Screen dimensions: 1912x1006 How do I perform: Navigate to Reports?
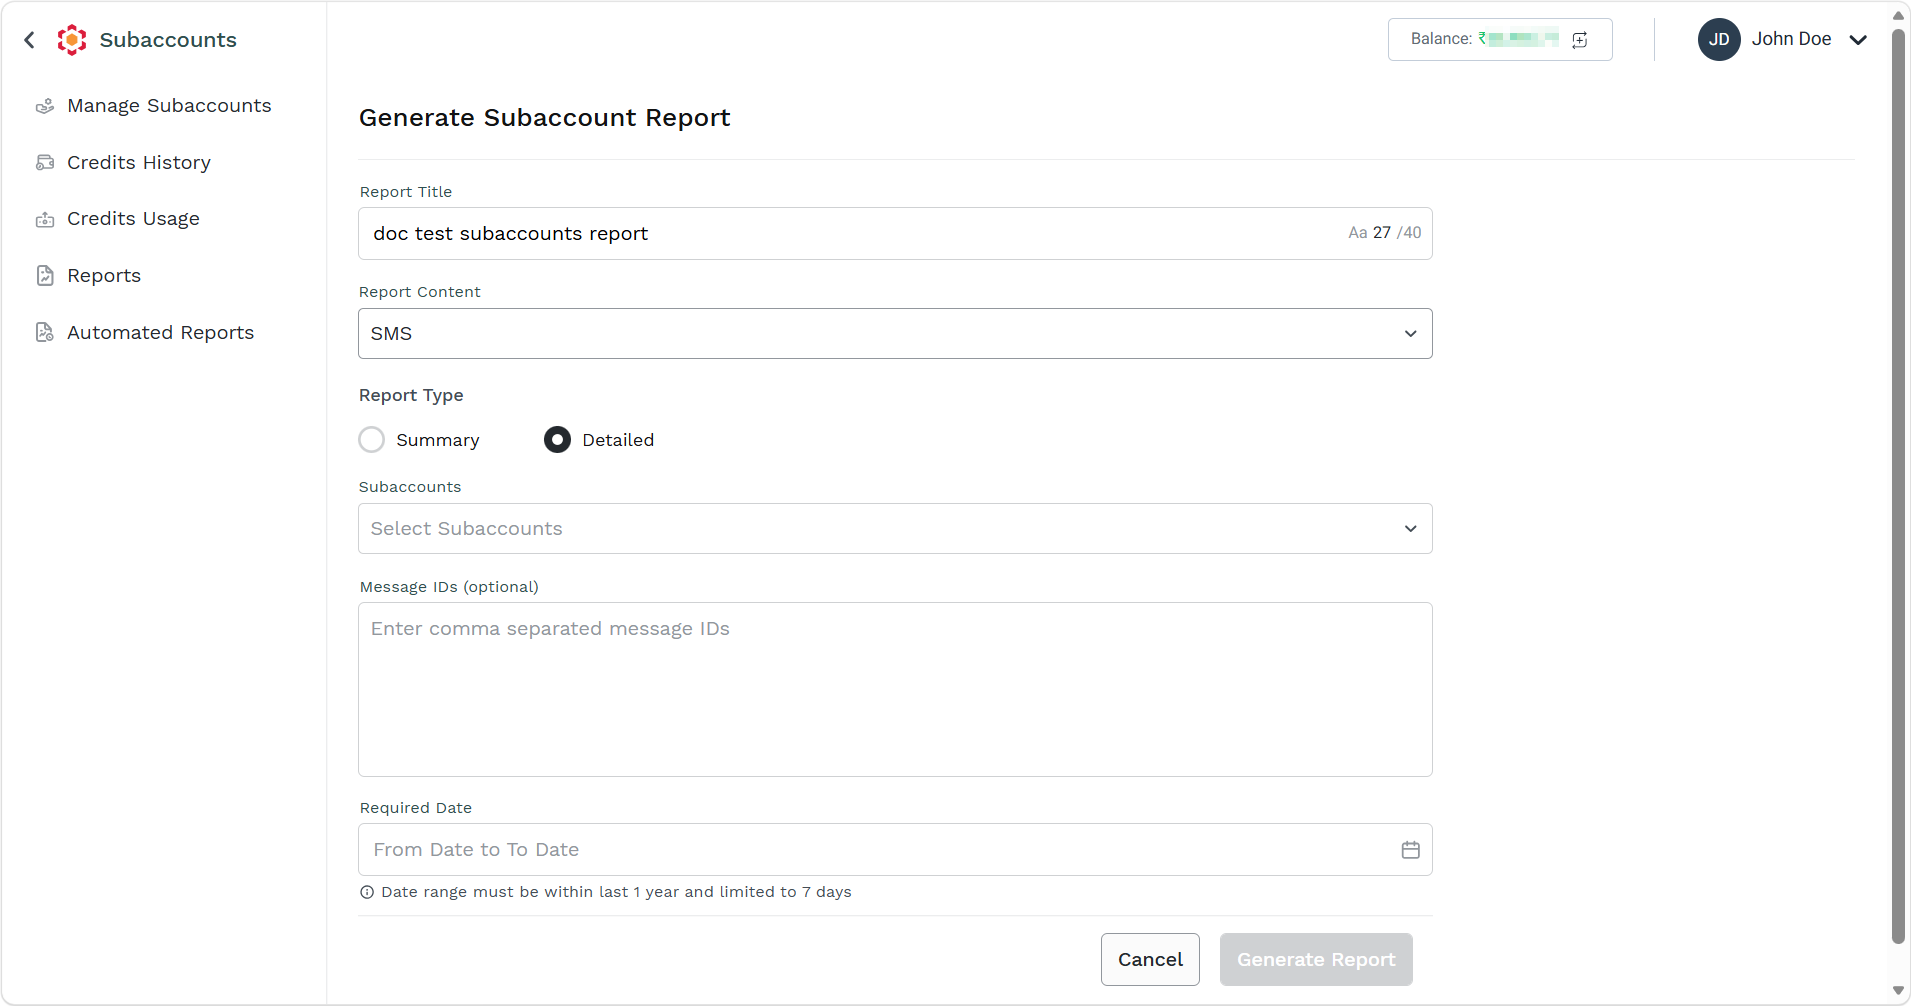pyautogui.click(x=104, y=276)
